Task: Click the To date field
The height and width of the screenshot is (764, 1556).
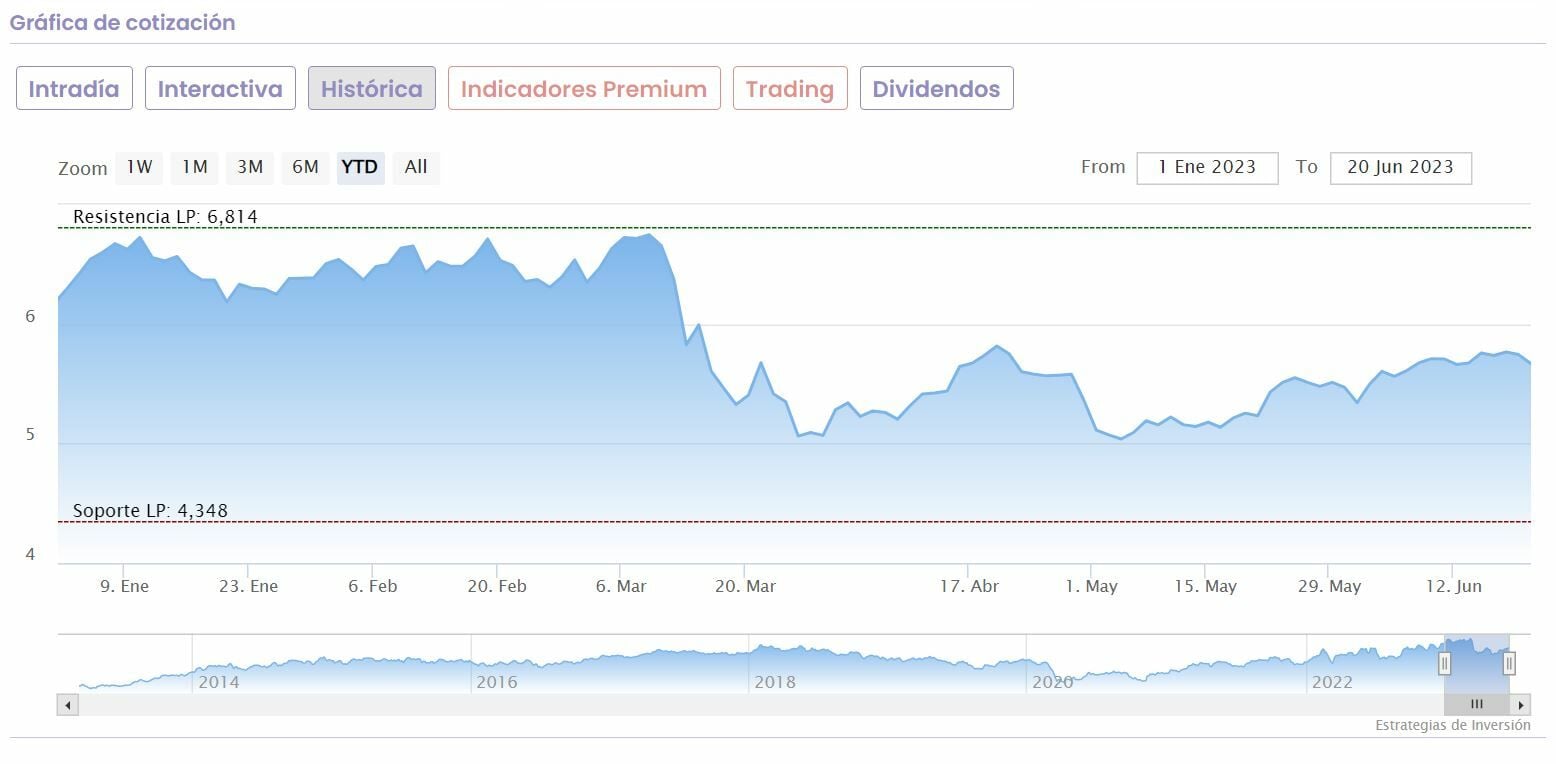Action: point(1400,167)
